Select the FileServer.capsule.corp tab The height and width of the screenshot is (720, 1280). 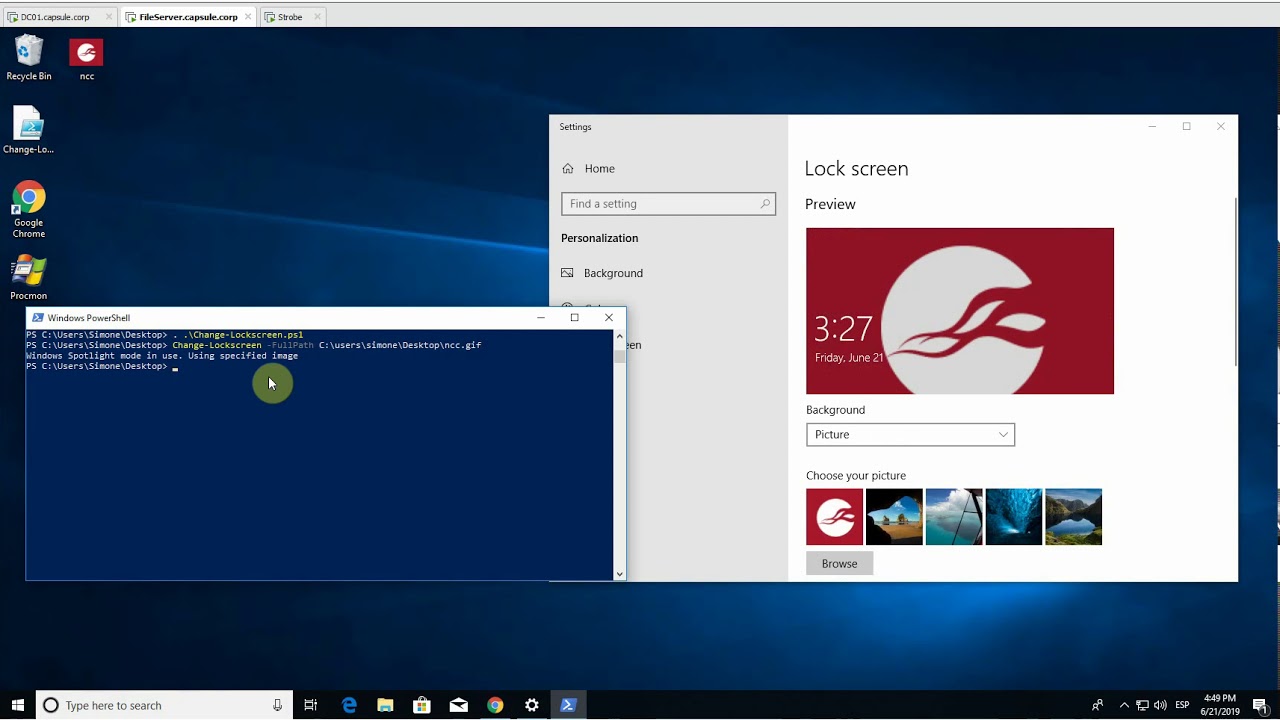(188, 17)
